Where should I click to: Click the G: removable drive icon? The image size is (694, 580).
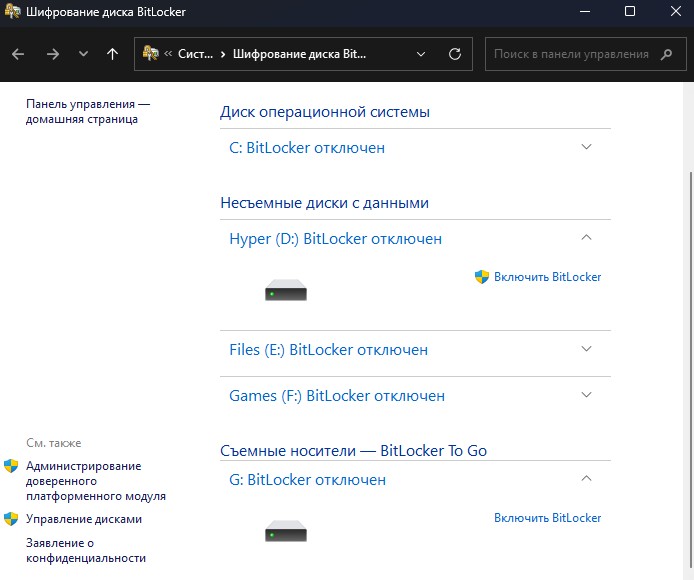[x=286, y=531]
